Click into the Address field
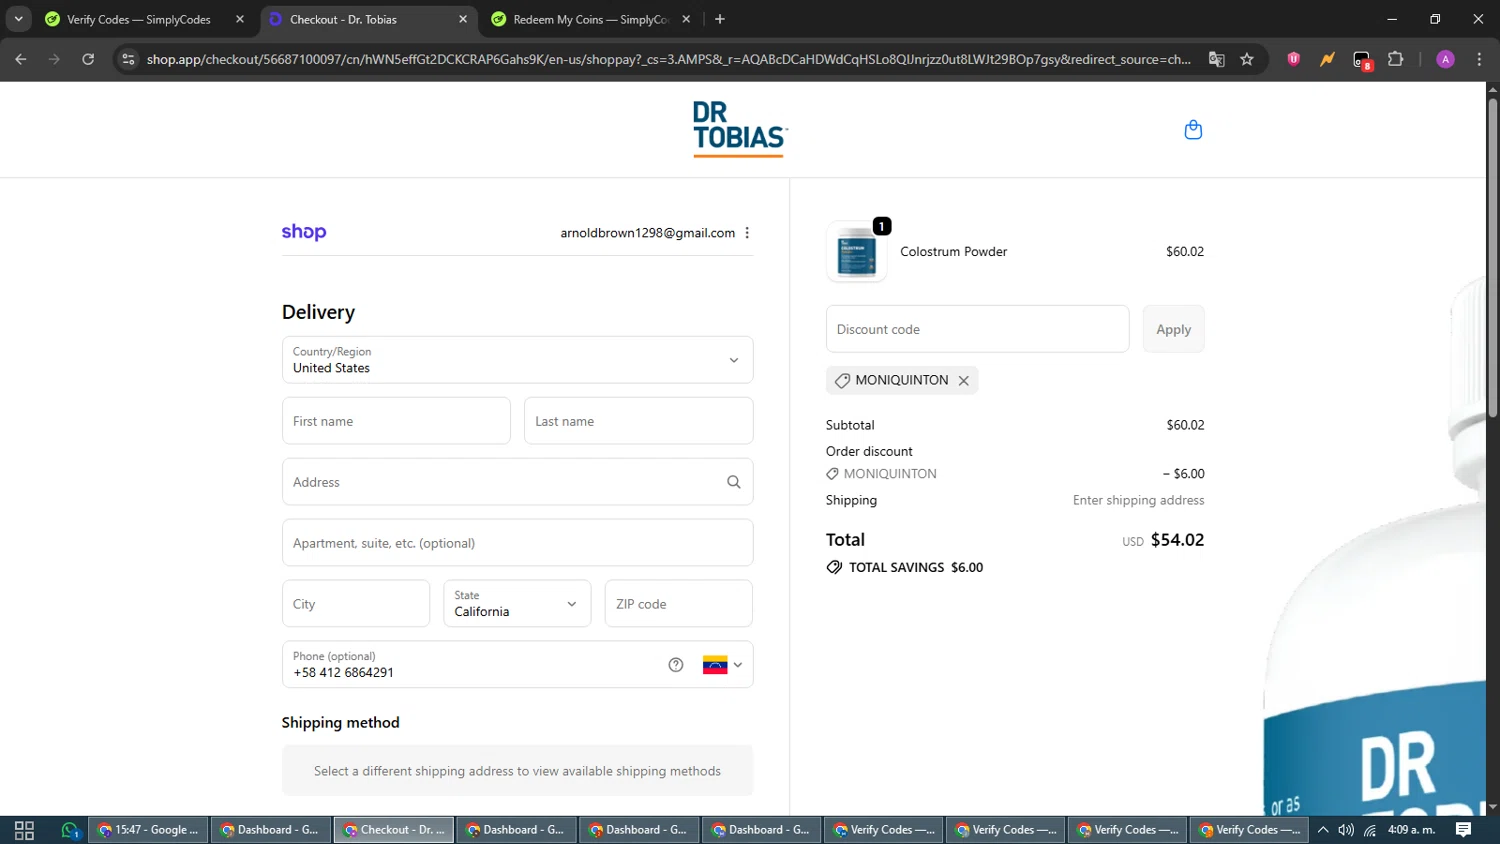 click(517, 482)
